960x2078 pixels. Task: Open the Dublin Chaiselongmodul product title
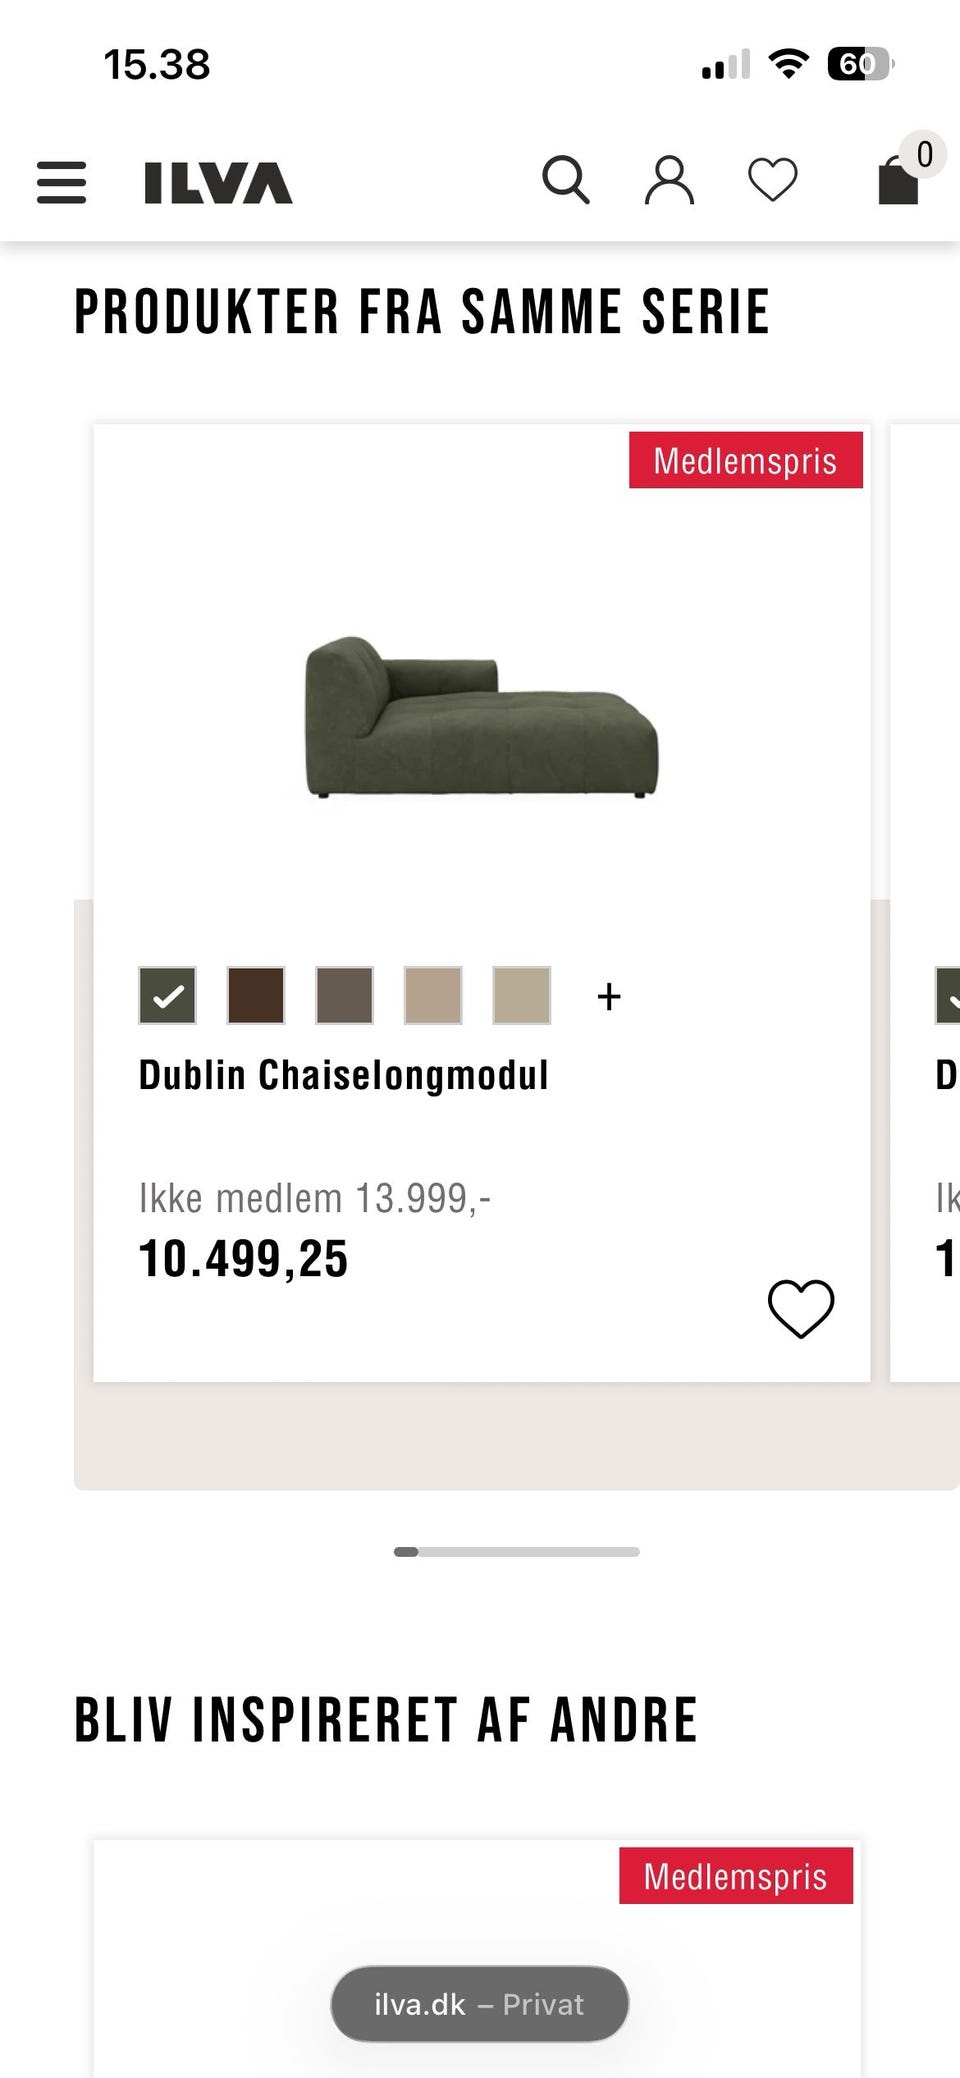click(343, 1075)
